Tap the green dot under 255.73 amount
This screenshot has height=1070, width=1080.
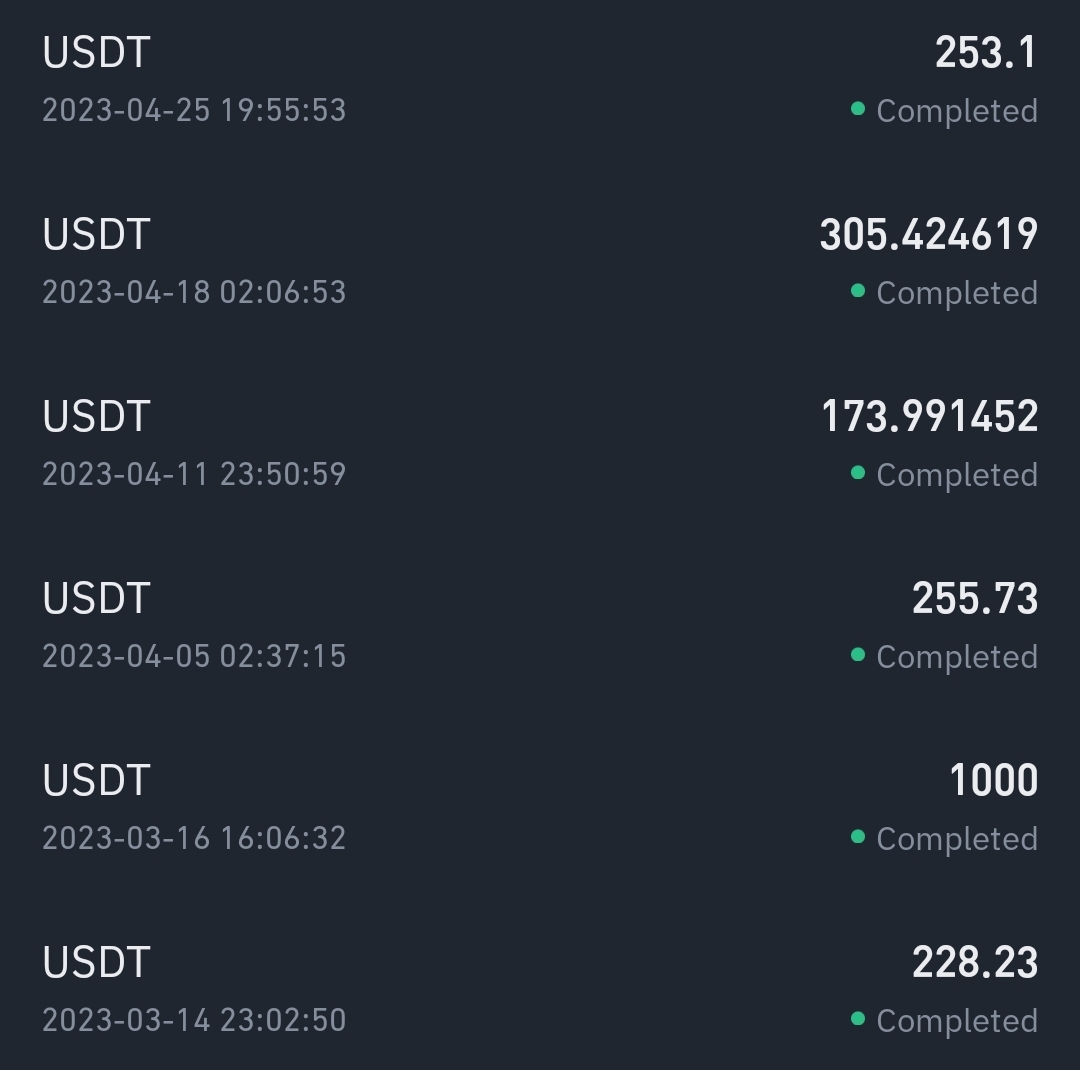pos(857,654)
